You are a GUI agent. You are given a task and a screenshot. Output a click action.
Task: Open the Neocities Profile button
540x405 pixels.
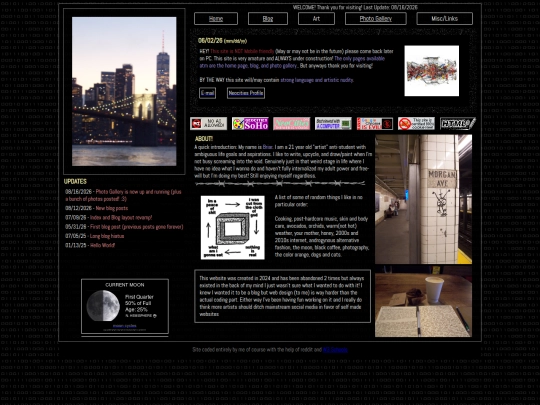[x=246, y=93]
